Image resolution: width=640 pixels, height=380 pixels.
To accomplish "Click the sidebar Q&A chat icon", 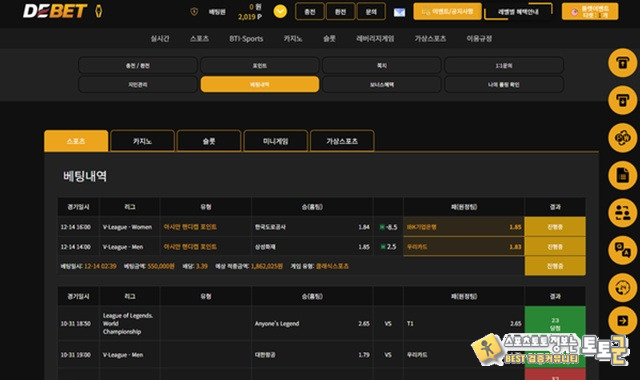I will tap(622, 250).
